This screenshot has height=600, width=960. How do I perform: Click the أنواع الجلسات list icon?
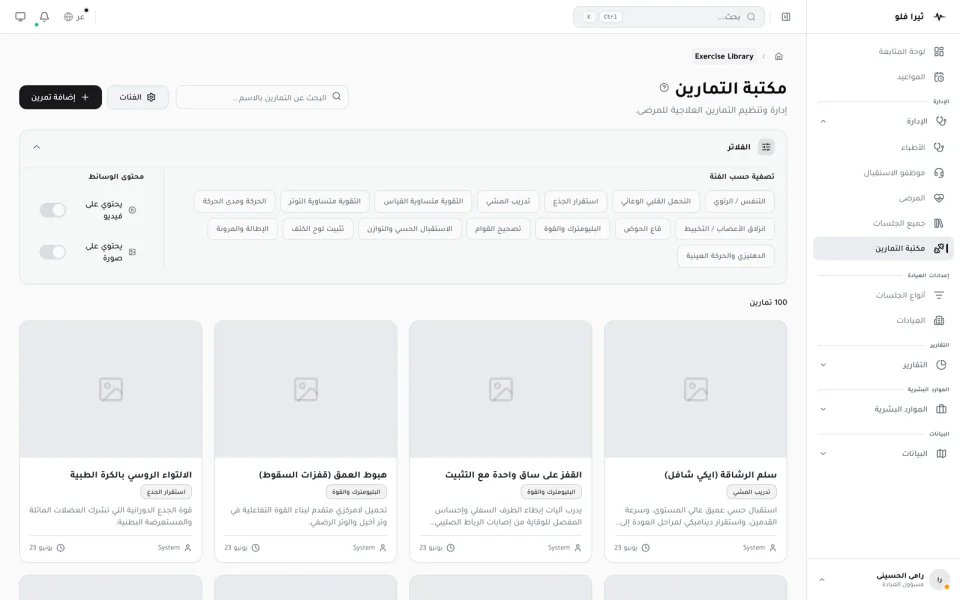939,295
